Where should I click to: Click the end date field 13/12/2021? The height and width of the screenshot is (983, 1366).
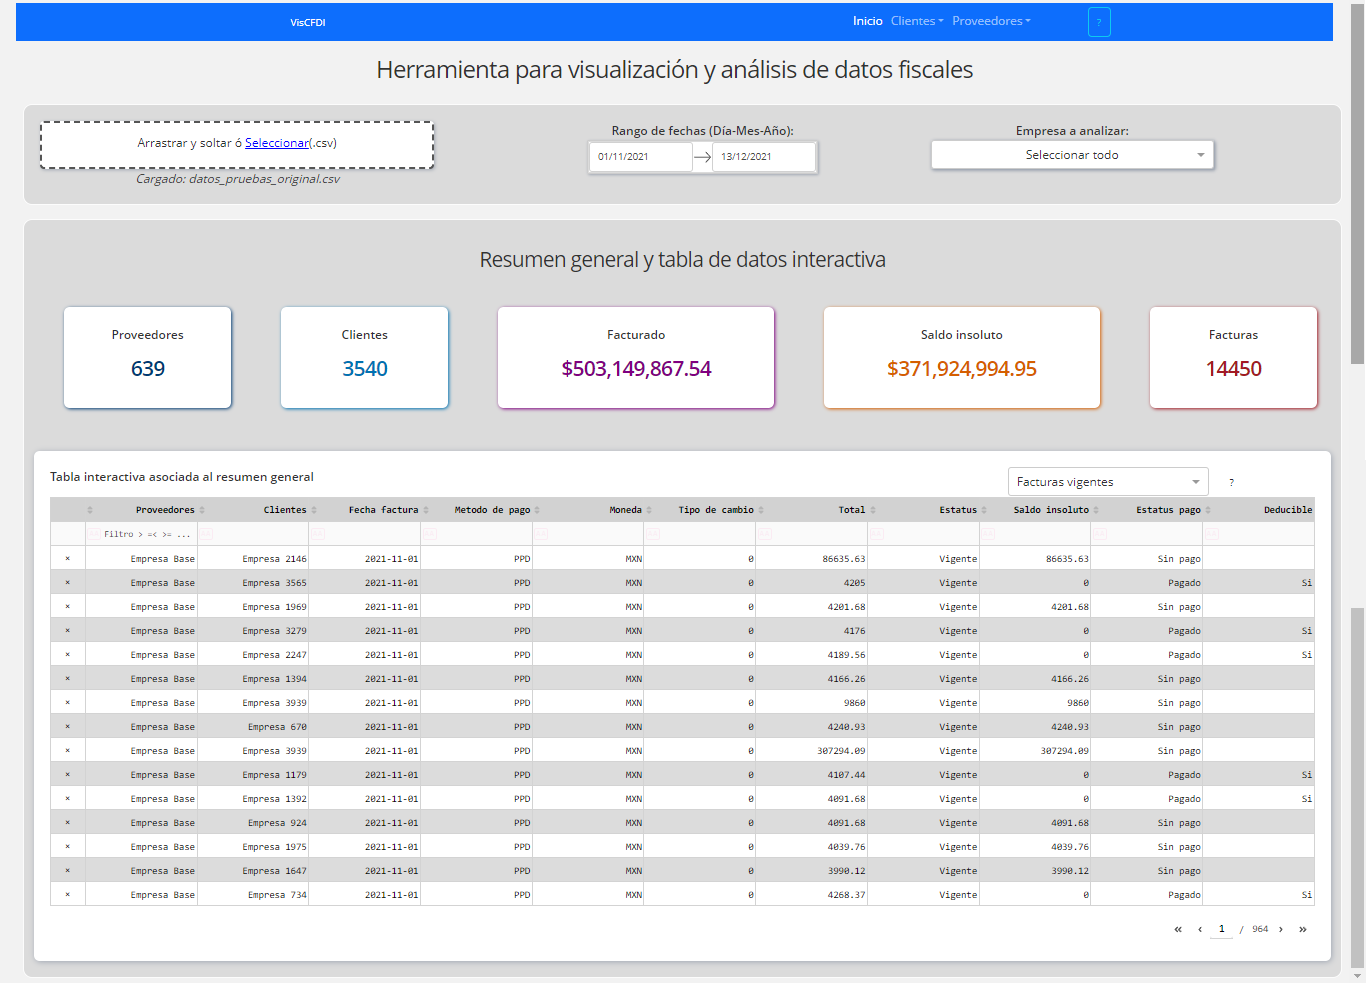pyautogui.click(x=764, y=157)
